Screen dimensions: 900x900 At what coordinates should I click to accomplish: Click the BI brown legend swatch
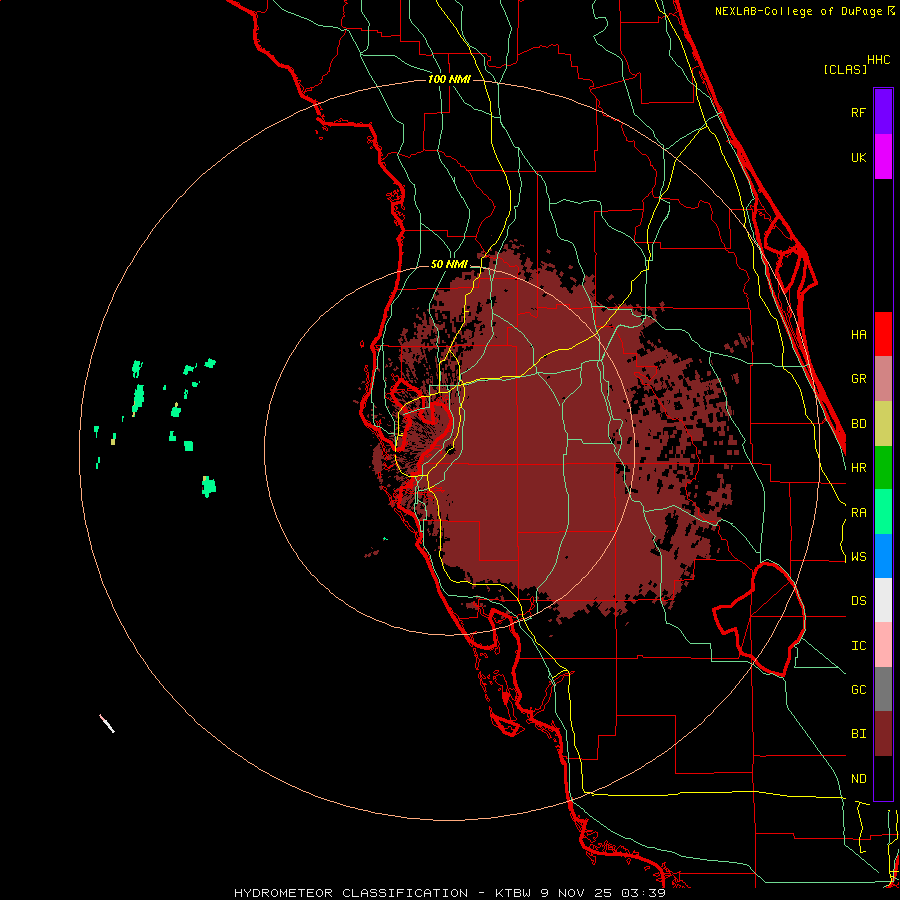883,734
